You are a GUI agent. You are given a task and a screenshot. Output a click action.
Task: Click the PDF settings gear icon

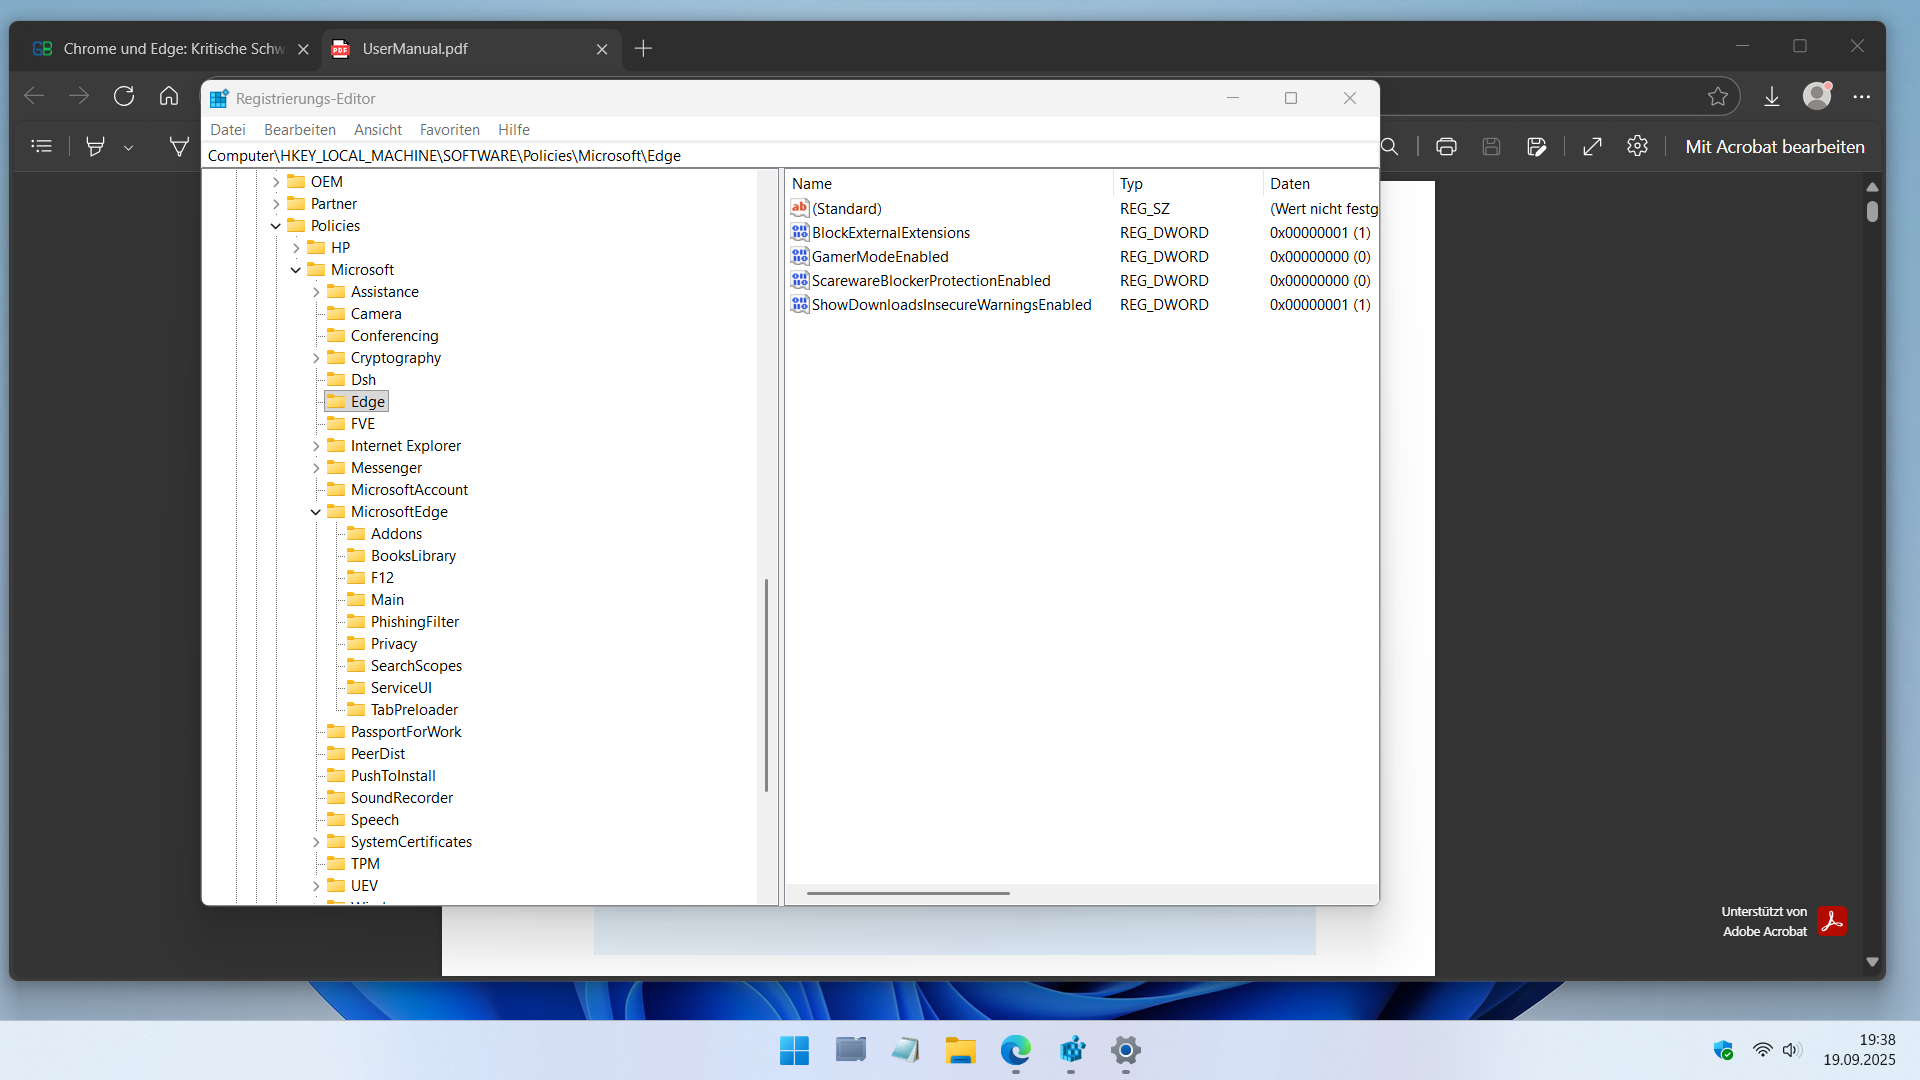(x=1637, y=146)
